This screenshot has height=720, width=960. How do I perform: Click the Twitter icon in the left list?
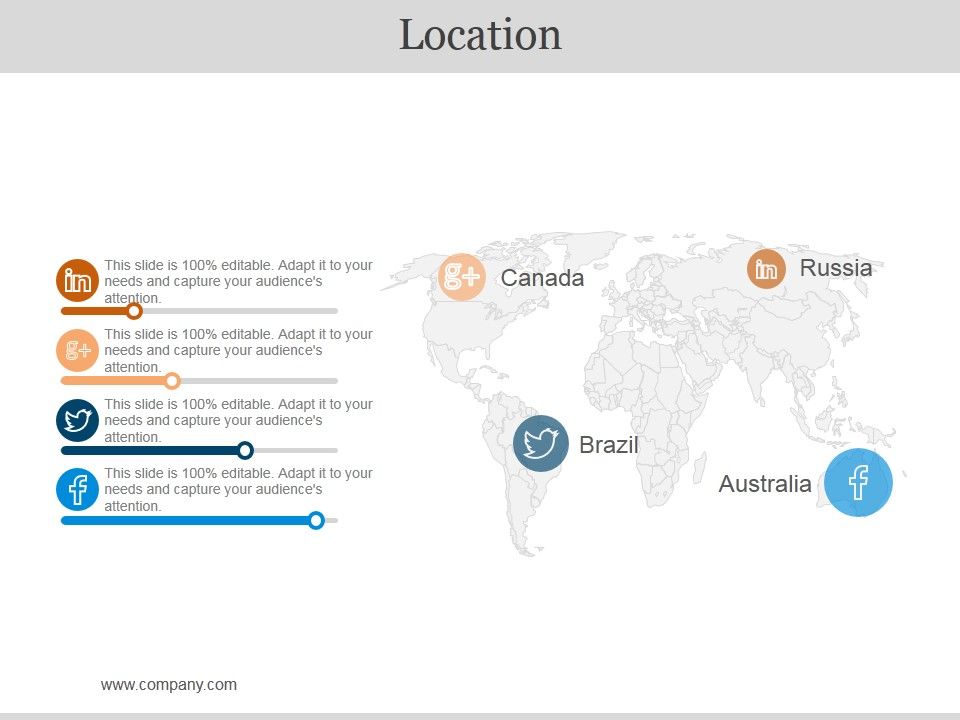coord(77,421)
